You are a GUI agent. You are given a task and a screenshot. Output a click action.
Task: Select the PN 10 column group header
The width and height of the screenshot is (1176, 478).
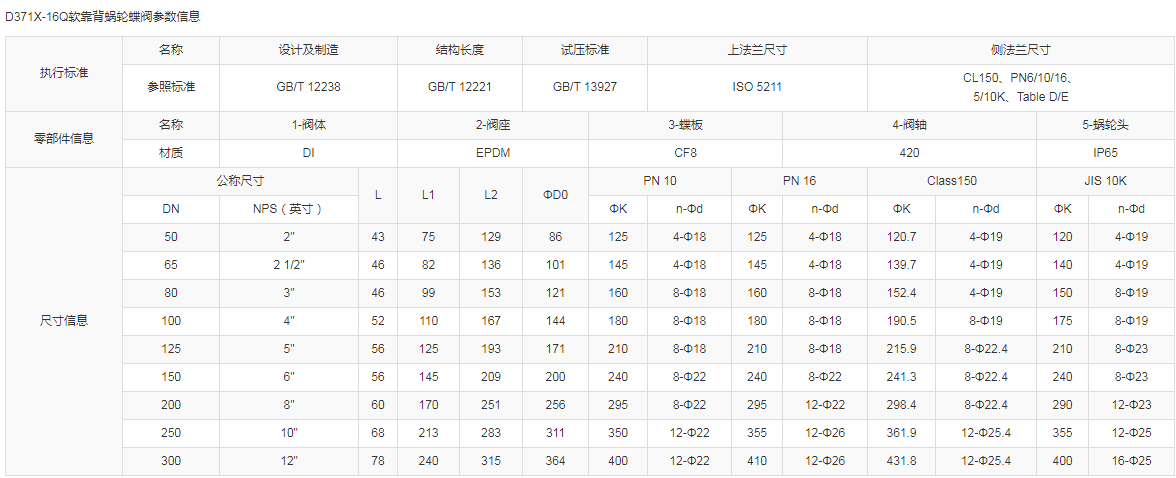(659, 181)
